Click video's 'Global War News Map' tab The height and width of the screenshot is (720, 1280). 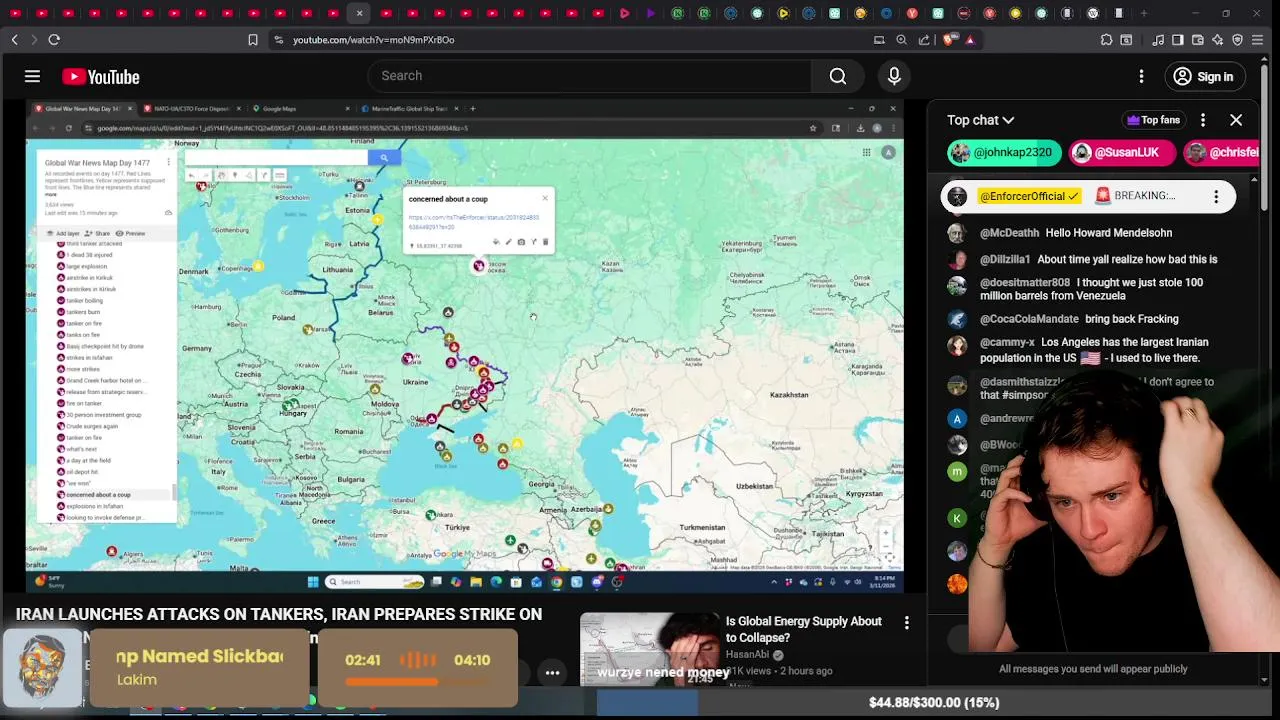(82, 108)
